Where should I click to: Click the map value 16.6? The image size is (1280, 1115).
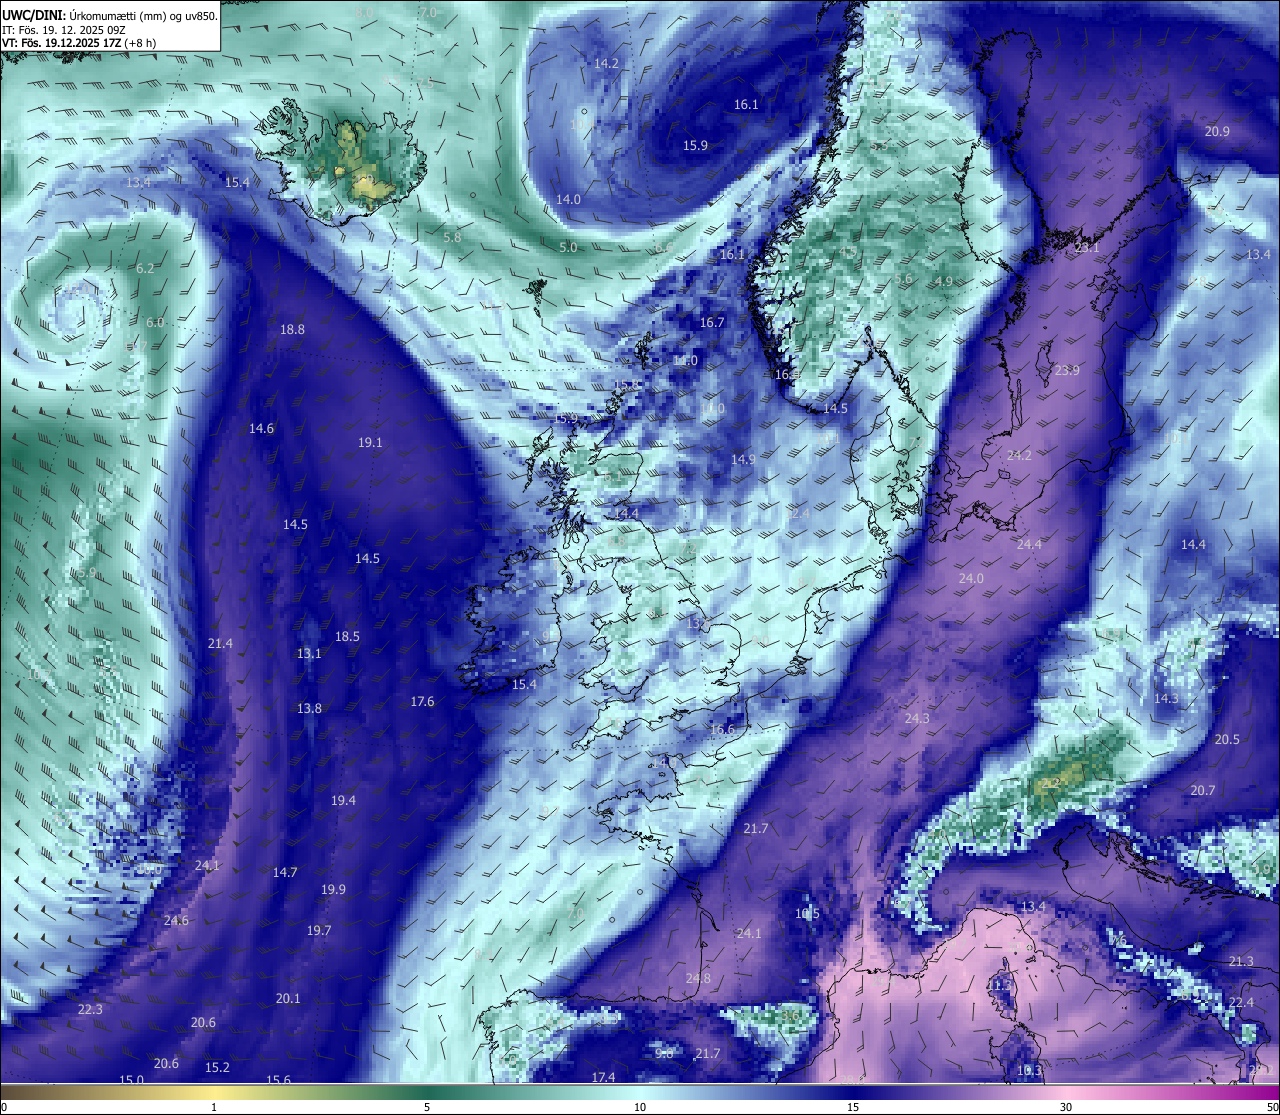(722, 729)
